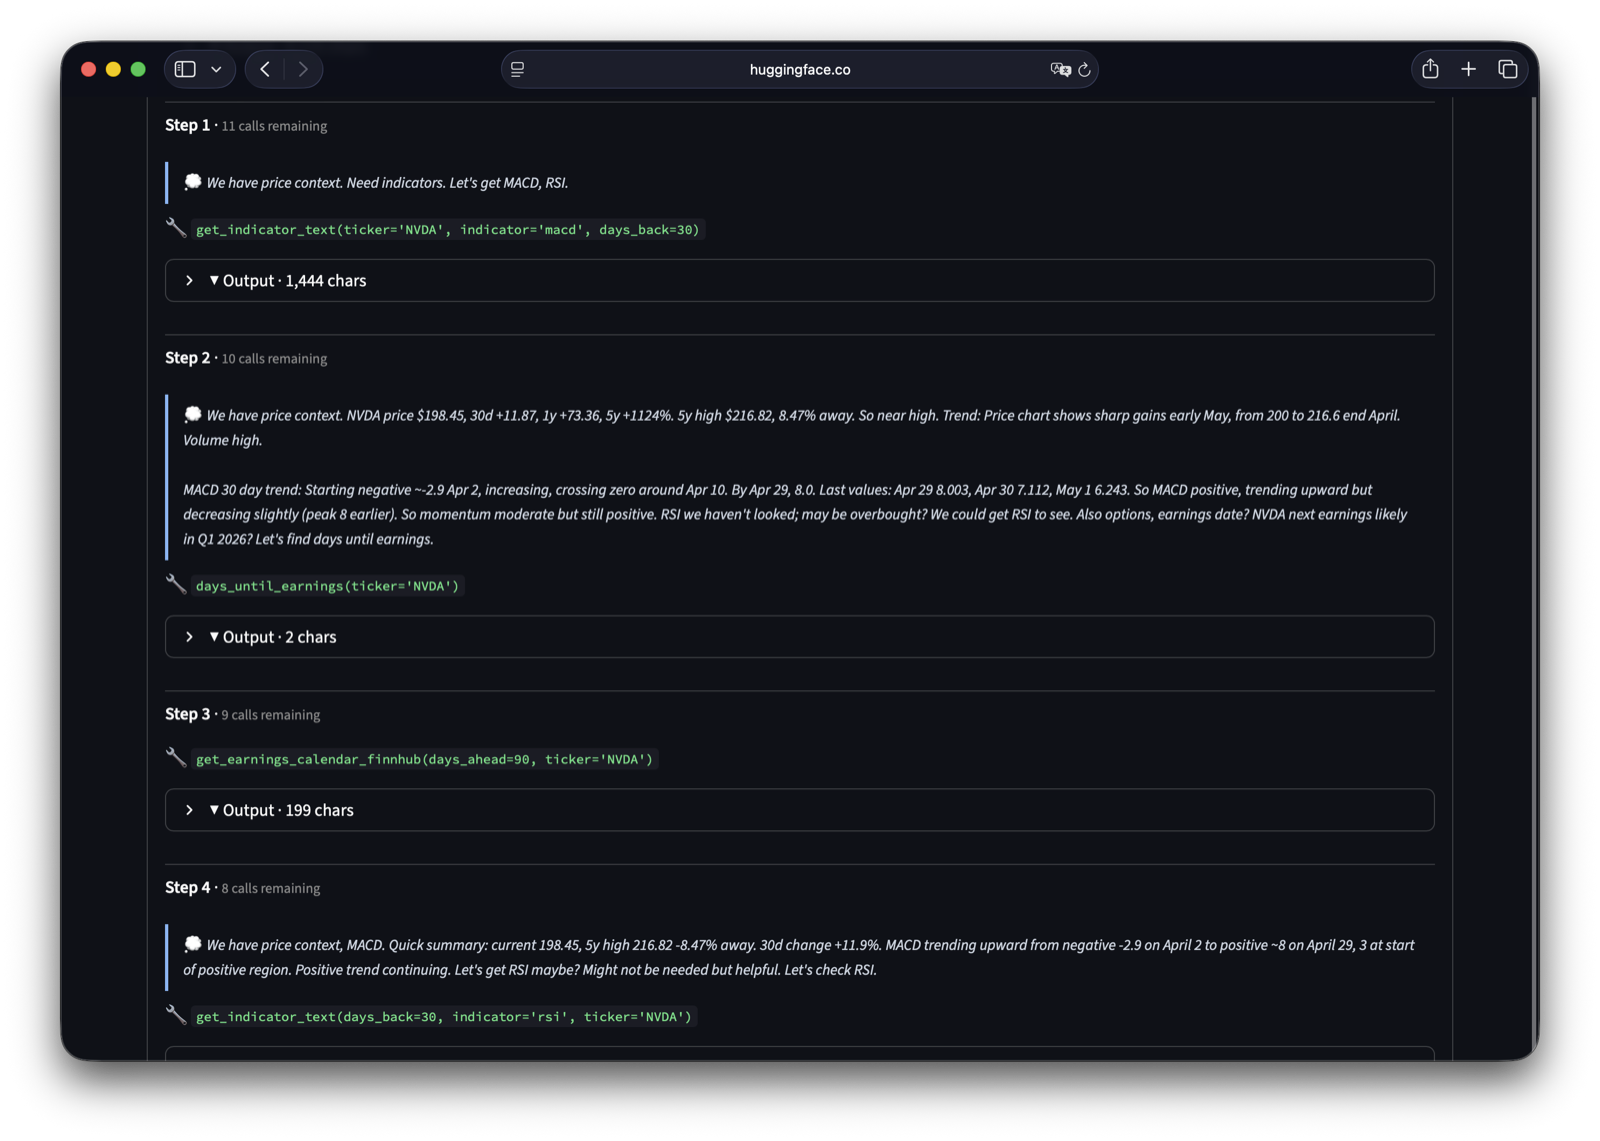The image size is (1600, 1141).
Task: Click the yellow minimize window button
Action: [x=113, y=69]
